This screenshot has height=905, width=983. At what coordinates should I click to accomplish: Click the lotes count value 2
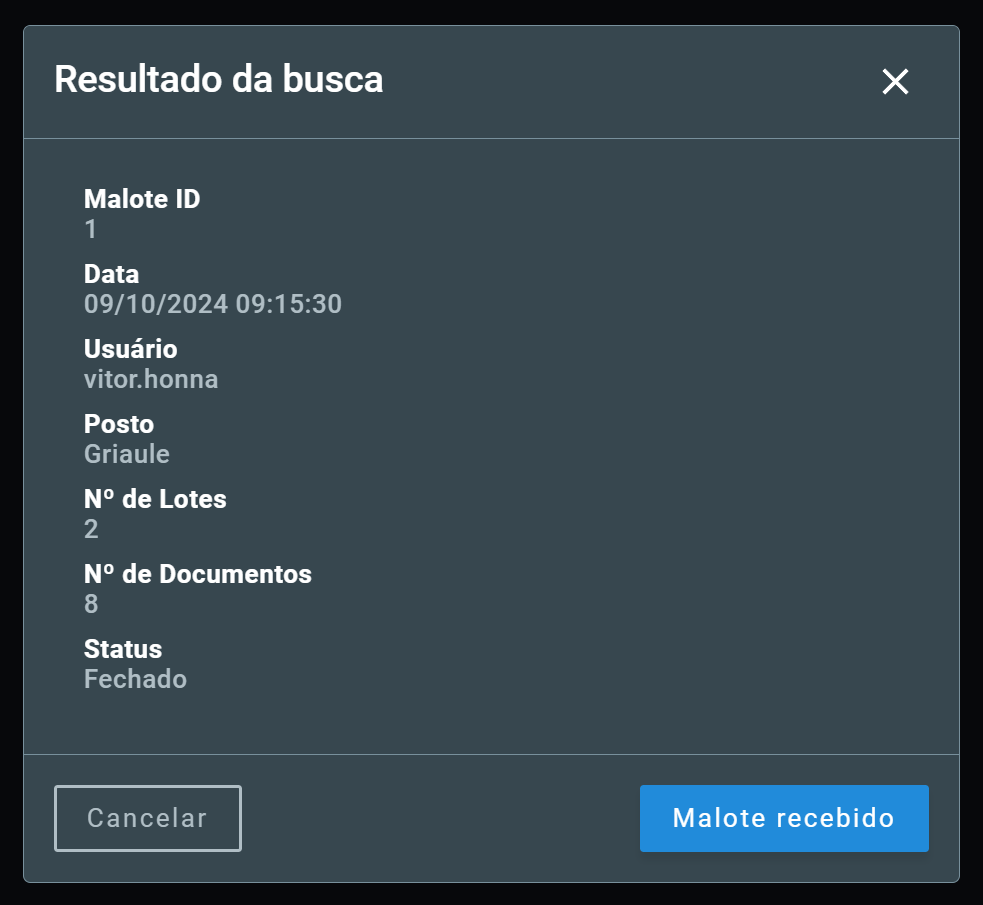[x=91, y=529]
